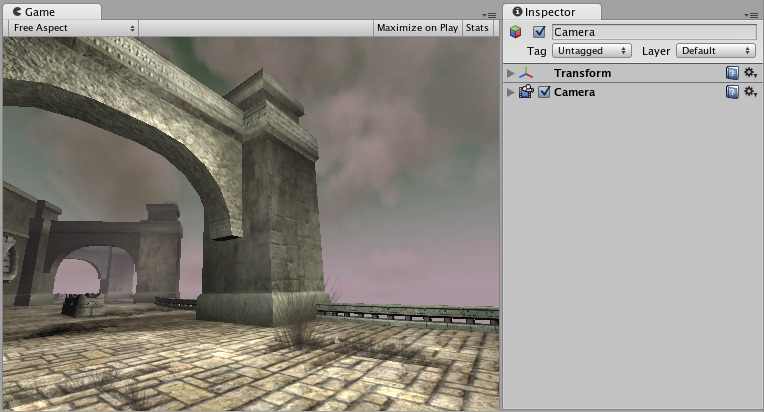Click the Camera component icon
Screen dimensions: 764x412
(x=526, y=92)
